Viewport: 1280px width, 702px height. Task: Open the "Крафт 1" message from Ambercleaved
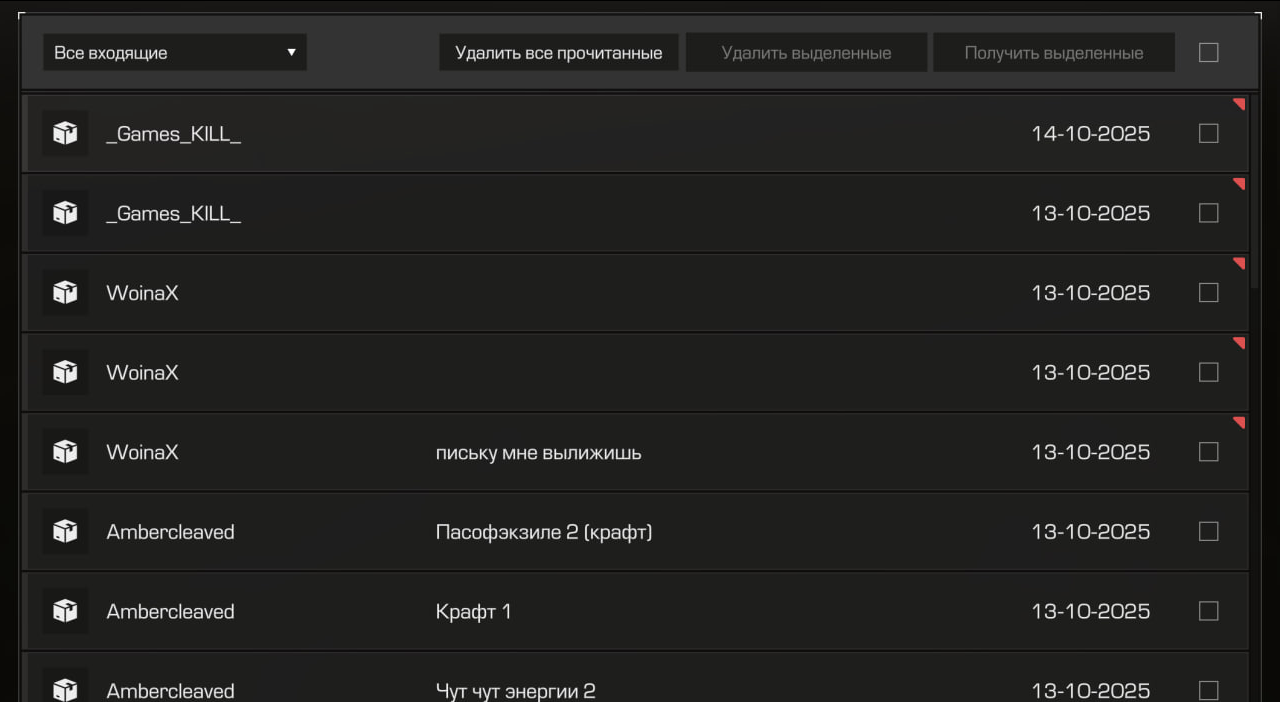473,611
